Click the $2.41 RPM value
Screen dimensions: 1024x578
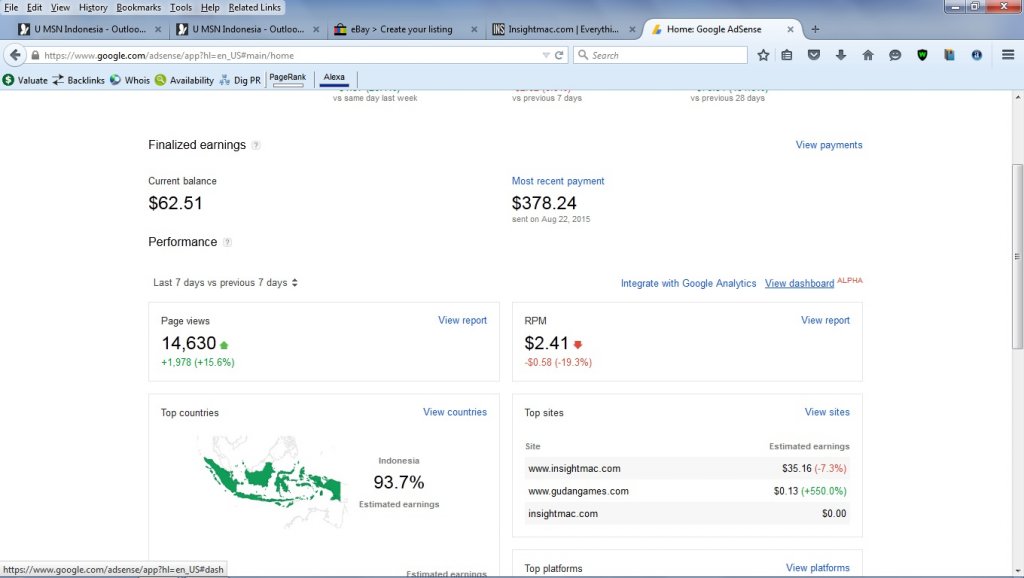(x=547, y=343)
